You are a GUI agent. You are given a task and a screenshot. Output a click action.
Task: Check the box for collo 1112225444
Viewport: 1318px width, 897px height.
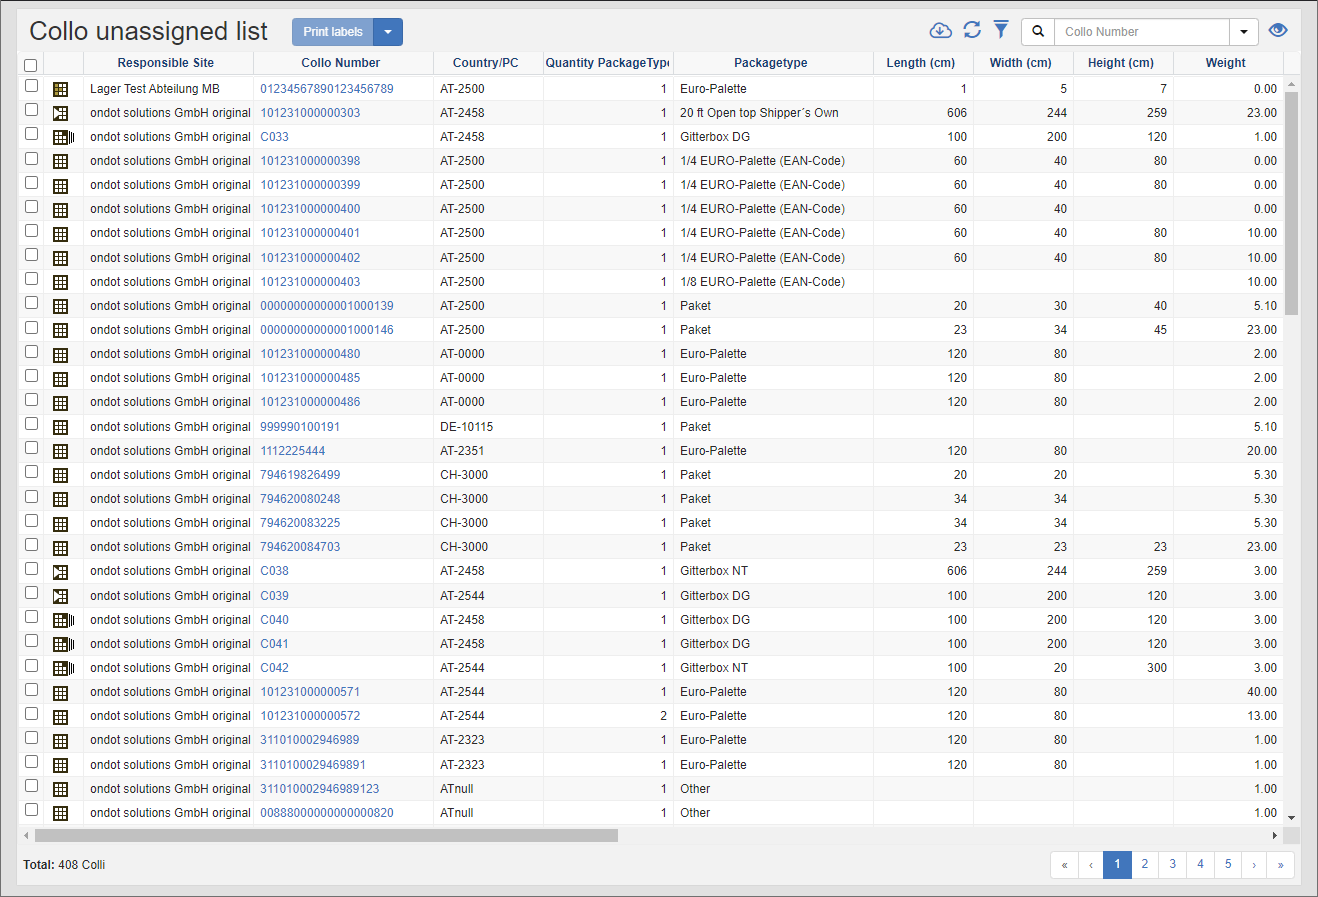[31, 449]
